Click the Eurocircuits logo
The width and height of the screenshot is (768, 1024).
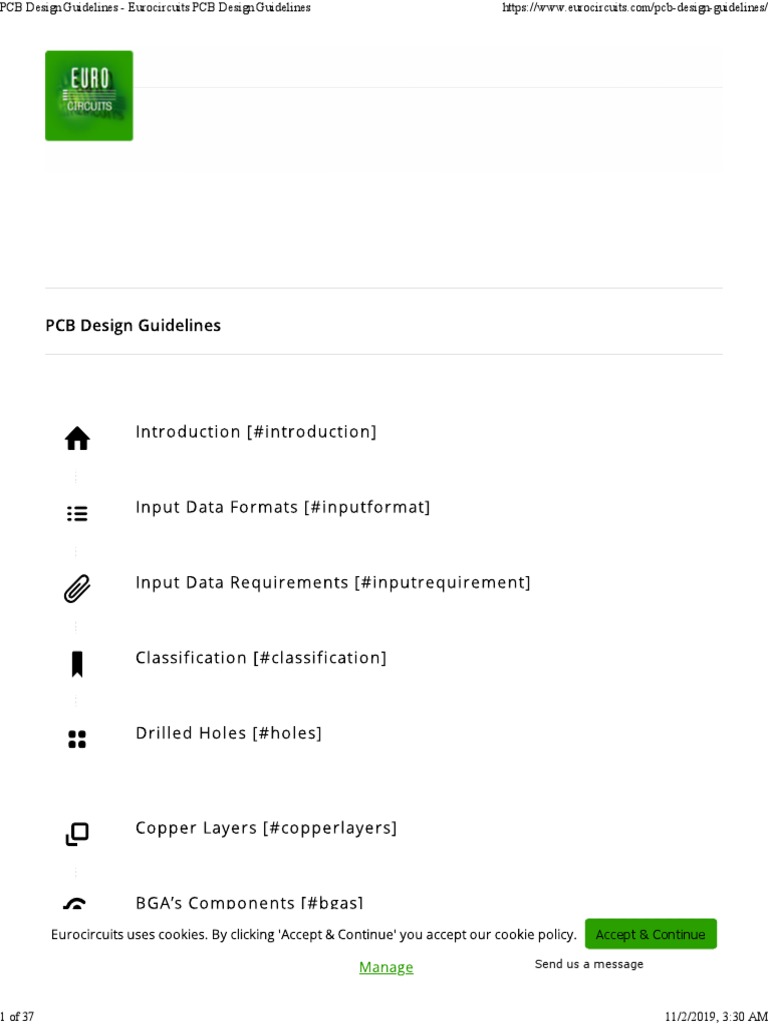(89, 96)
